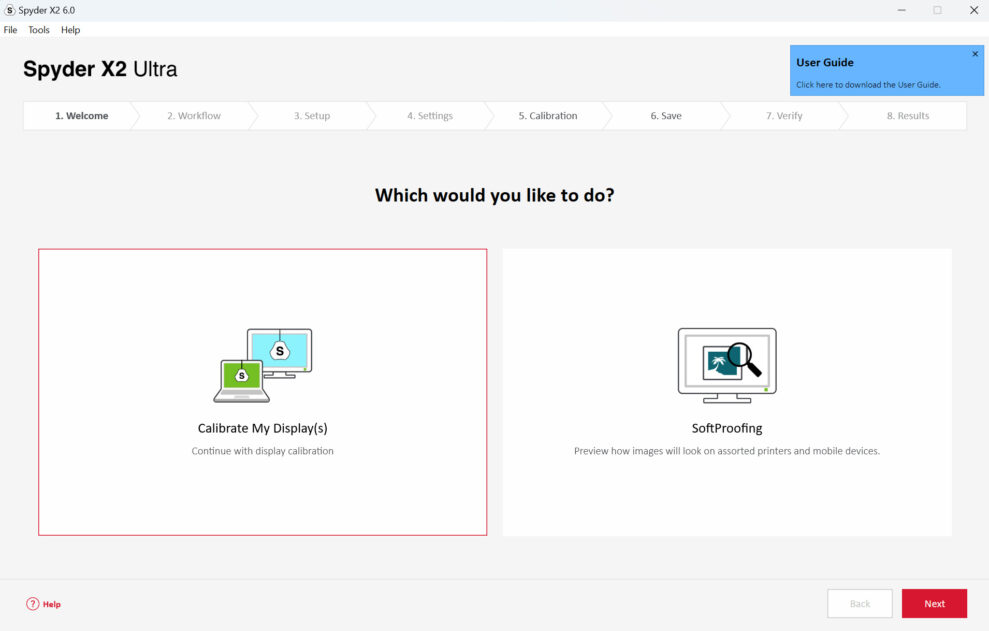Go to the 2. Workflow step
The height and width of the screenshot is (631, 989).
(x=194, y=116)
